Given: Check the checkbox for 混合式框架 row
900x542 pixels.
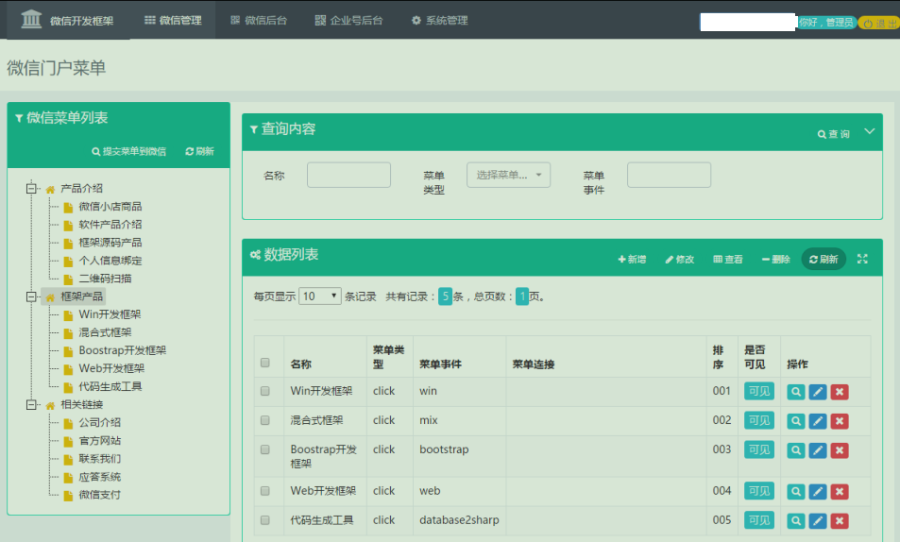Looking at the screenshot, I should pyautogui.click(x=265, y=420).
